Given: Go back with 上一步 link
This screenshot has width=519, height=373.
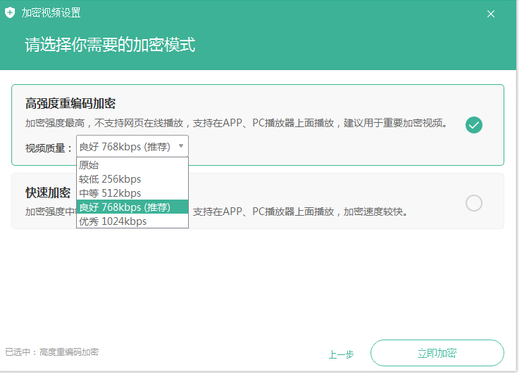Looking at the screenshot, I should pos(341,354).
